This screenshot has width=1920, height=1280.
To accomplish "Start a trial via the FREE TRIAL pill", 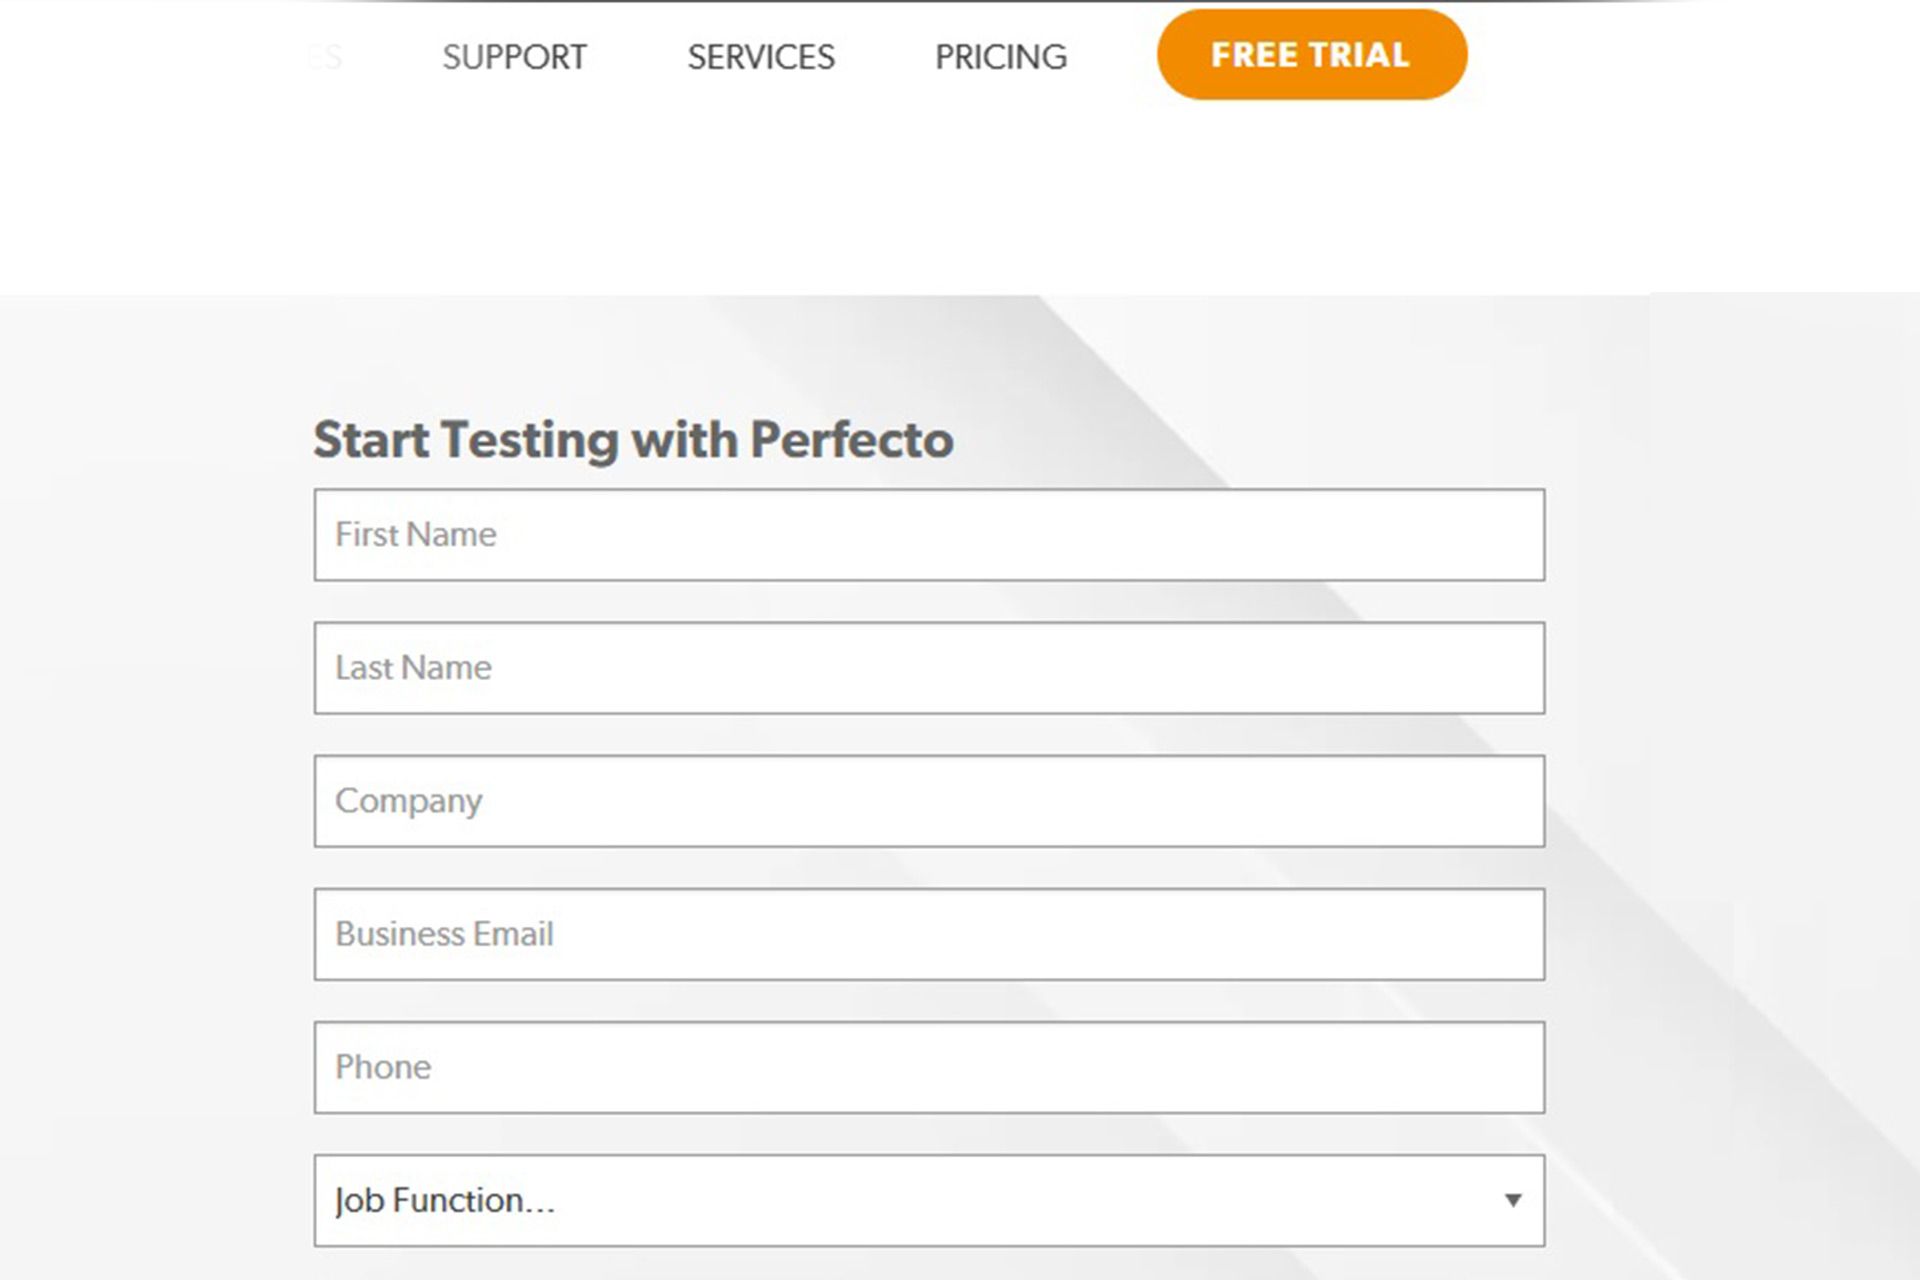I will [x=1312, y=54].
